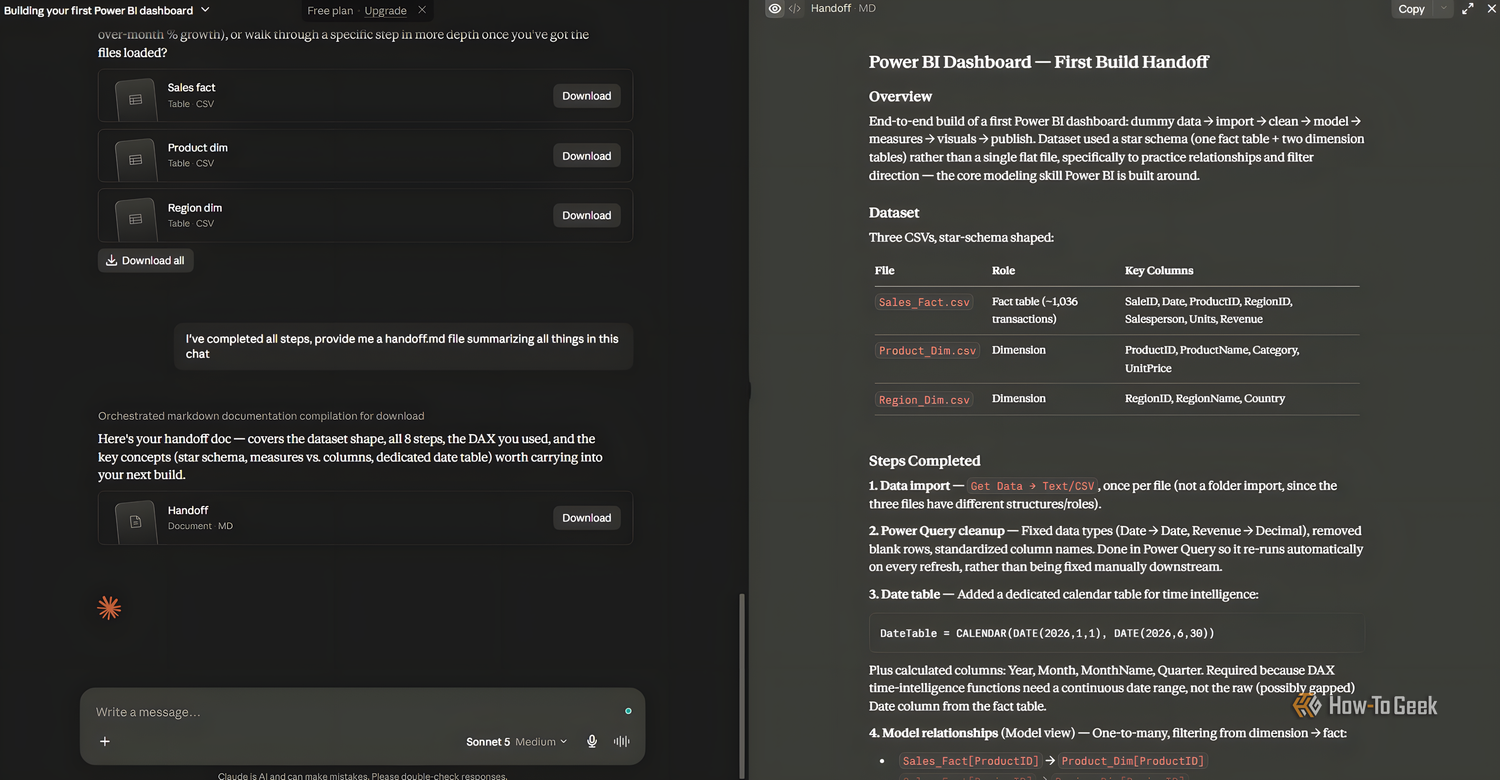1500x780 pixels.
Task: Close the Handoff artifact panel
Action: [x=1491, y=9]
